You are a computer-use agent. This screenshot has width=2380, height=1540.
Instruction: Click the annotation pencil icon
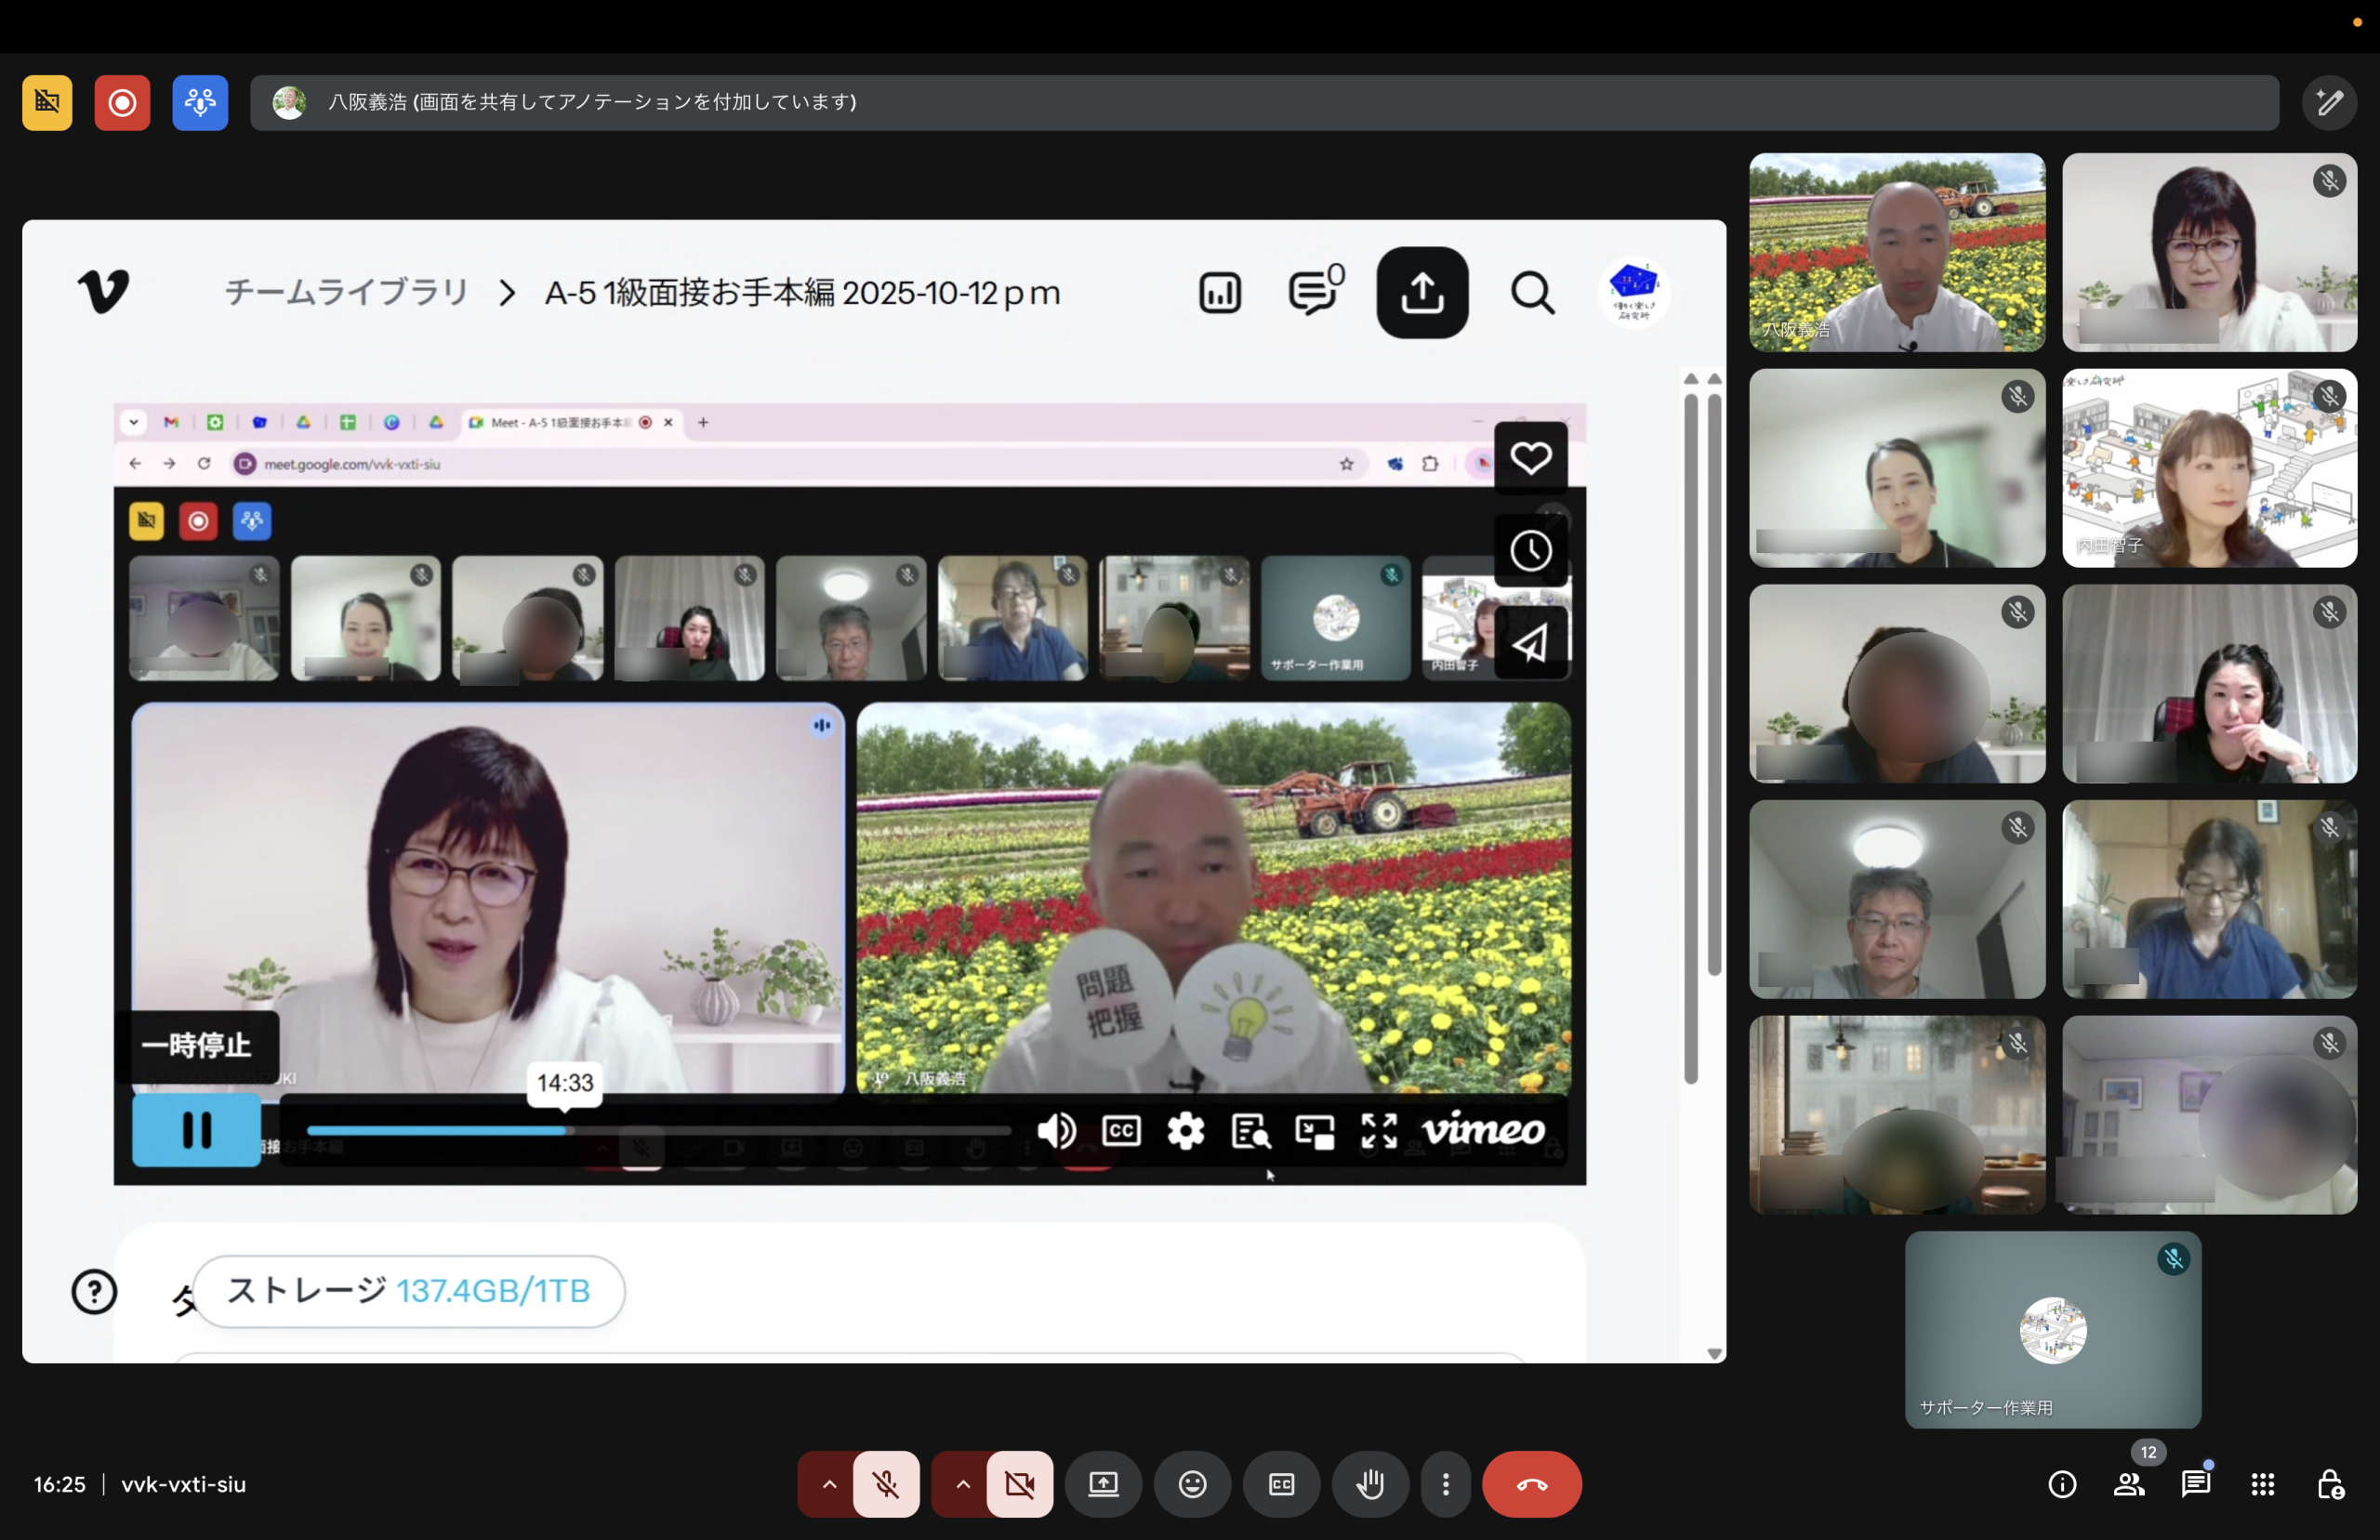pos(2329,102)
